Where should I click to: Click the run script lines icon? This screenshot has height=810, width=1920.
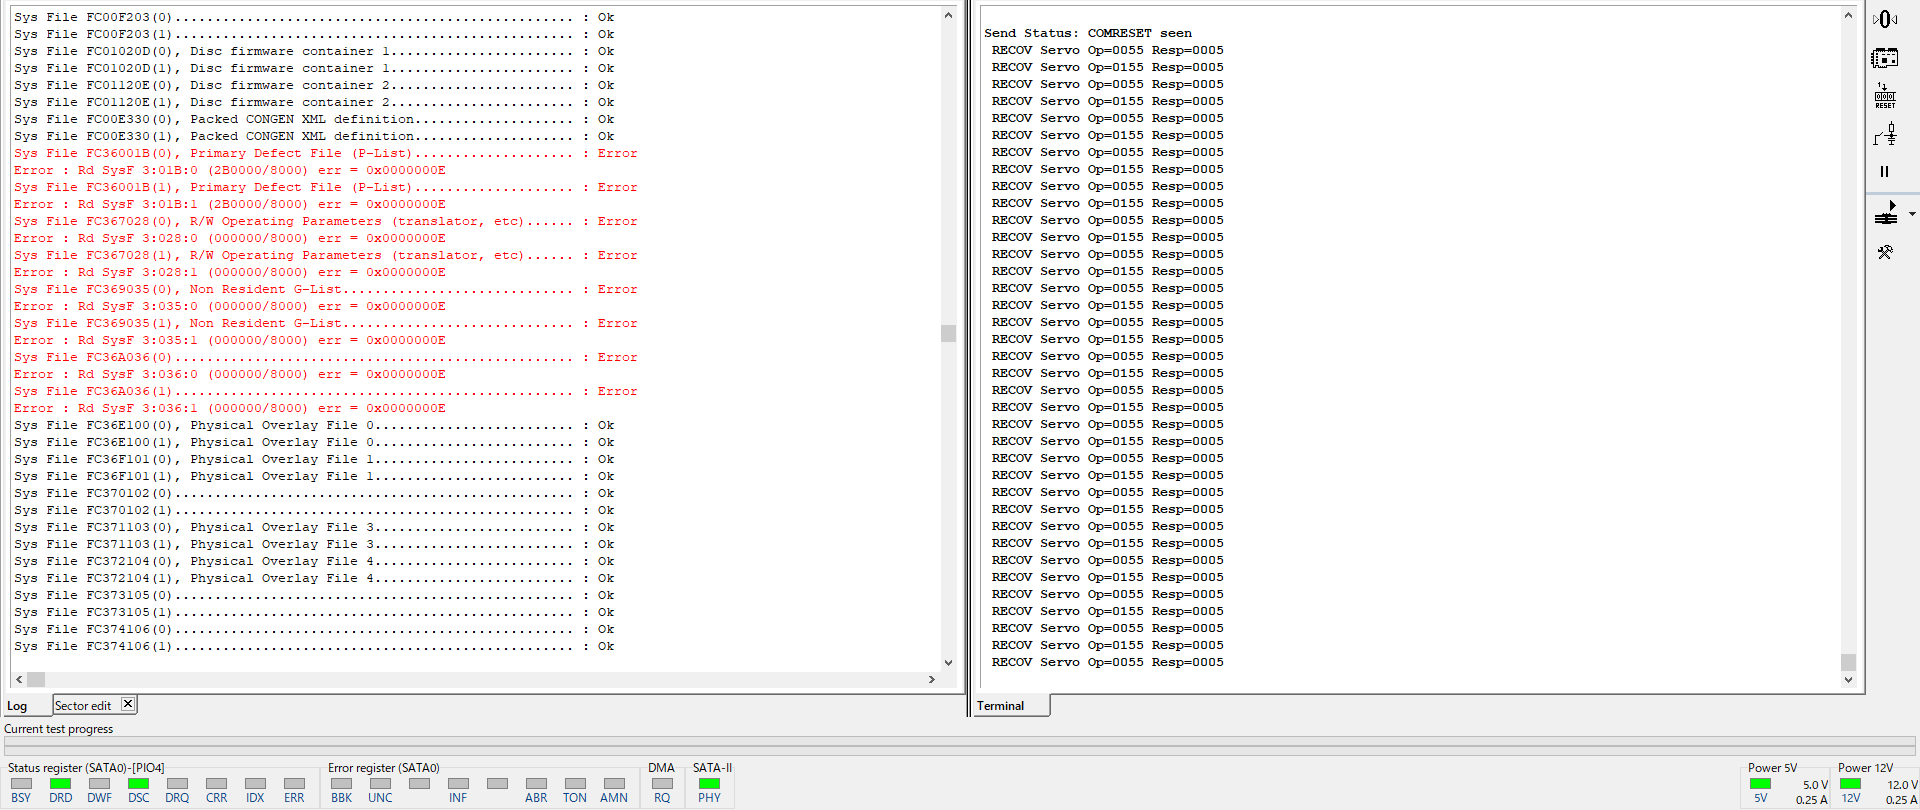tap(1885, 213)
